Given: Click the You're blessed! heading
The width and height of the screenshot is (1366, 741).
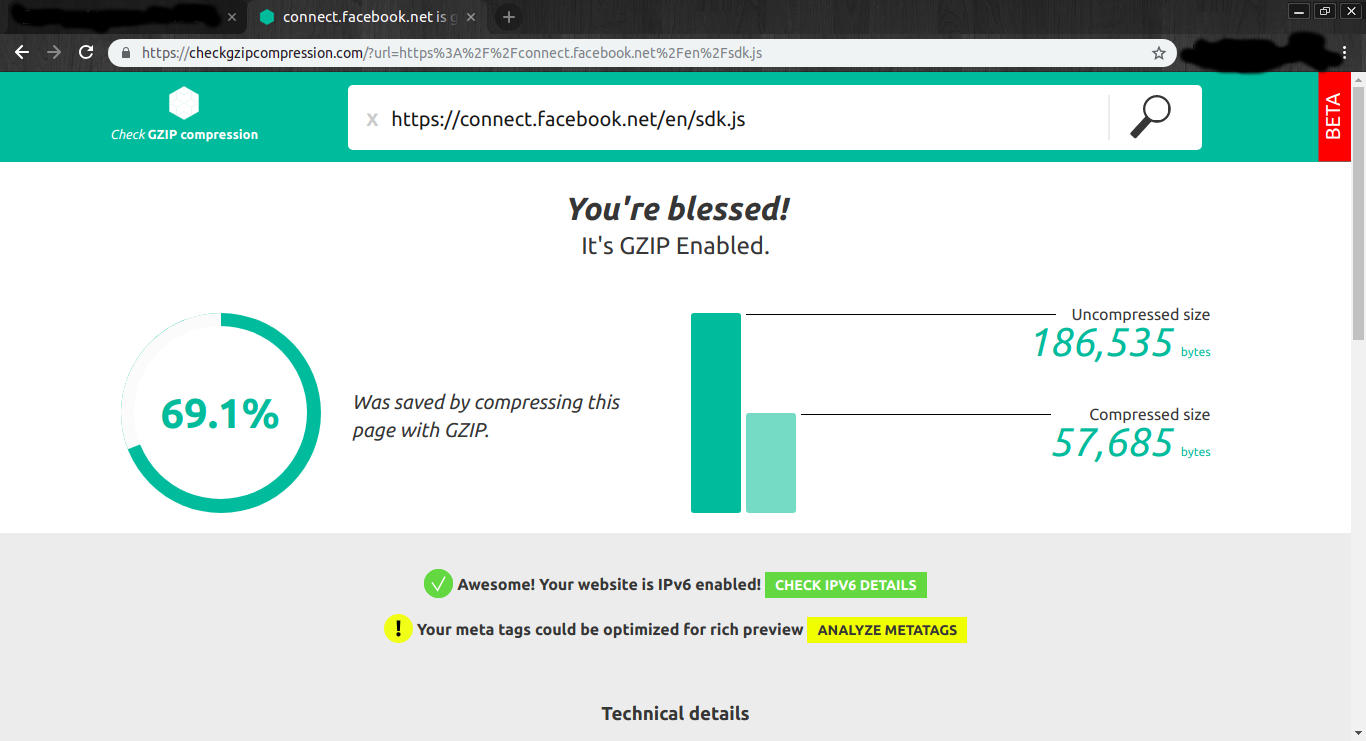Looking at the screenshot, I should 678,209.
